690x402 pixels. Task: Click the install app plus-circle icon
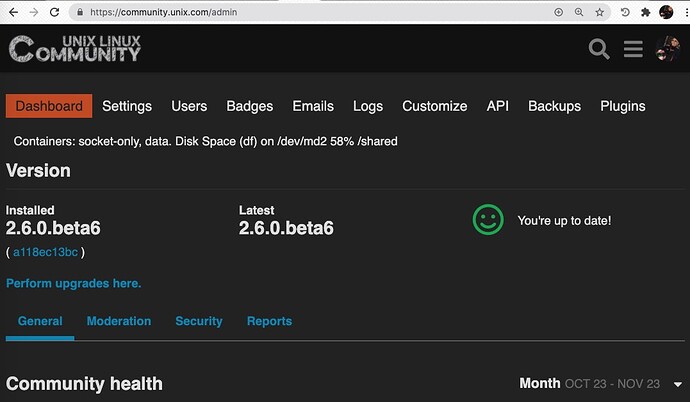pyautogui.click(x=558, y=12)
